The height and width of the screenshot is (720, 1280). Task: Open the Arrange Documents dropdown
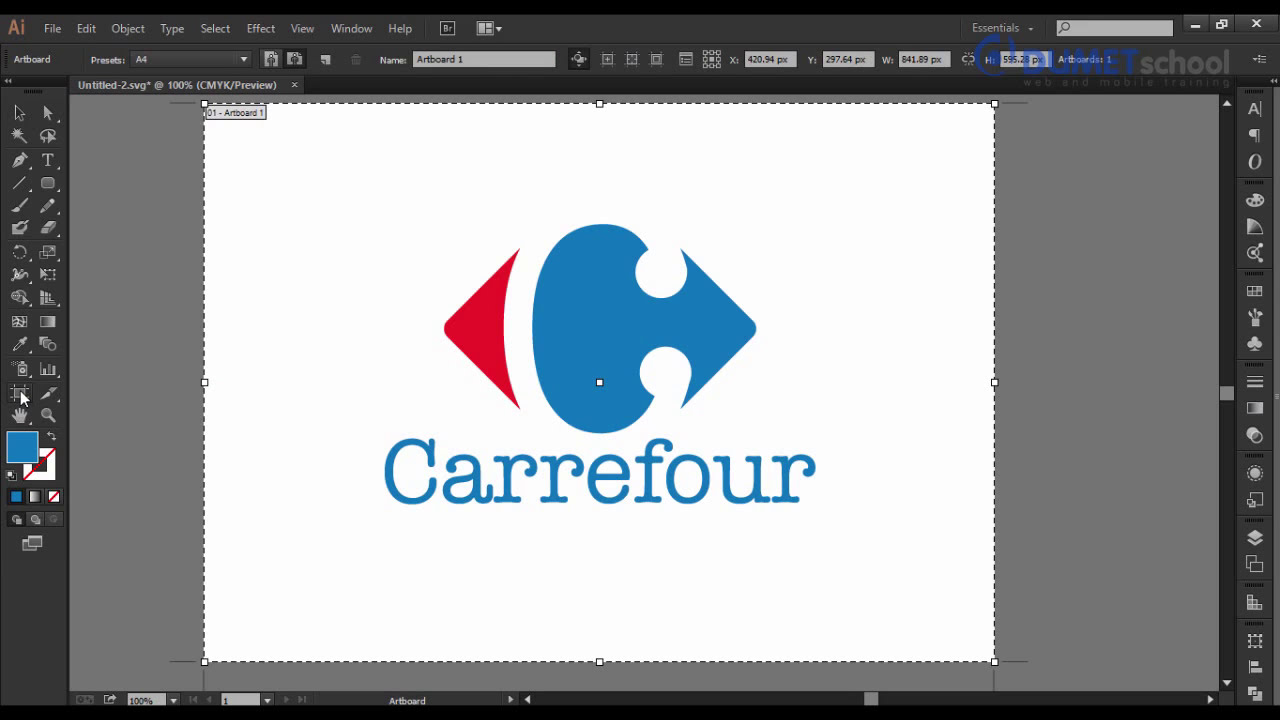[x=489, y=28]
